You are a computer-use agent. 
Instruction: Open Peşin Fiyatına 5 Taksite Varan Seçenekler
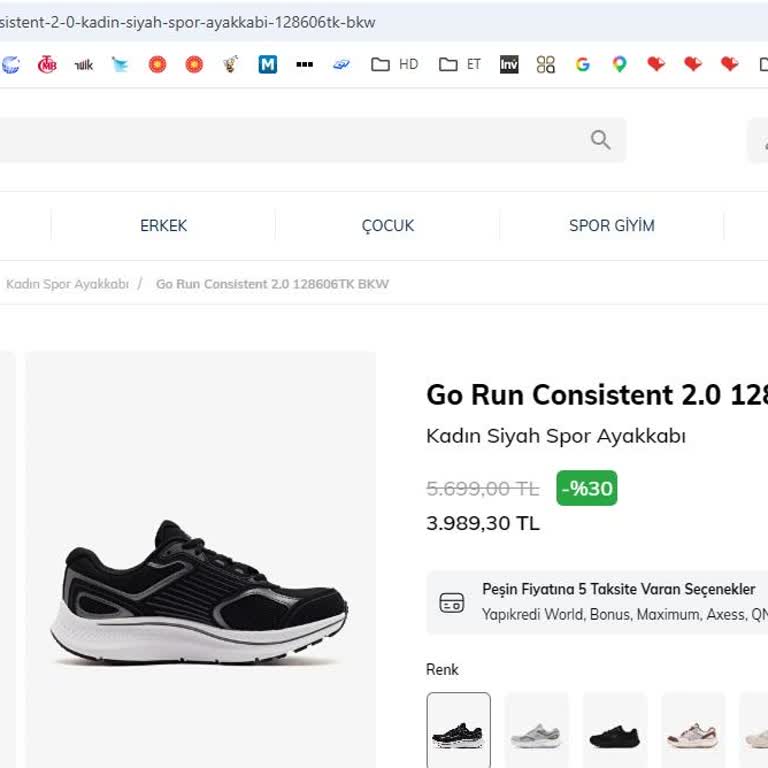619,589
